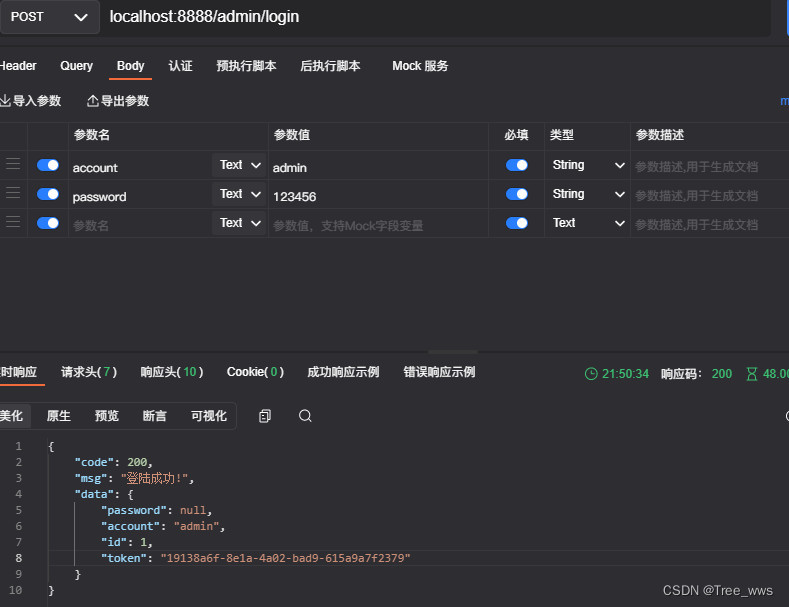Click empty 参数值 Mock field
The image size is (789, 607).
tap(379, 225)
